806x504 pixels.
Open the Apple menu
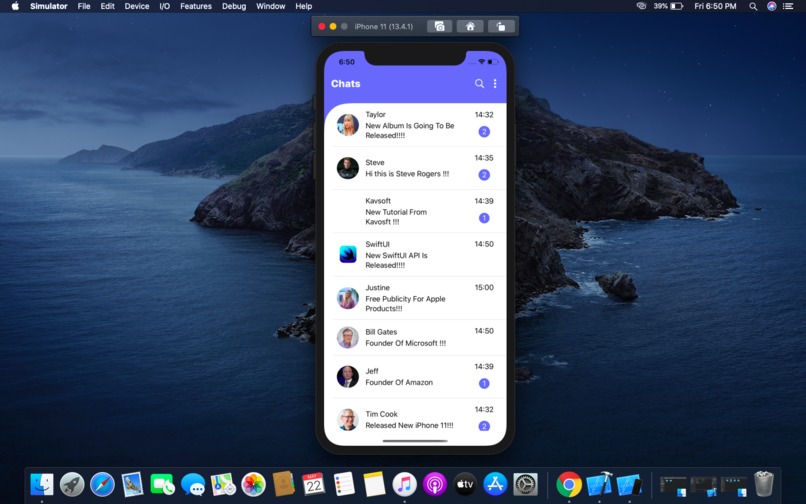coord(15,6)
